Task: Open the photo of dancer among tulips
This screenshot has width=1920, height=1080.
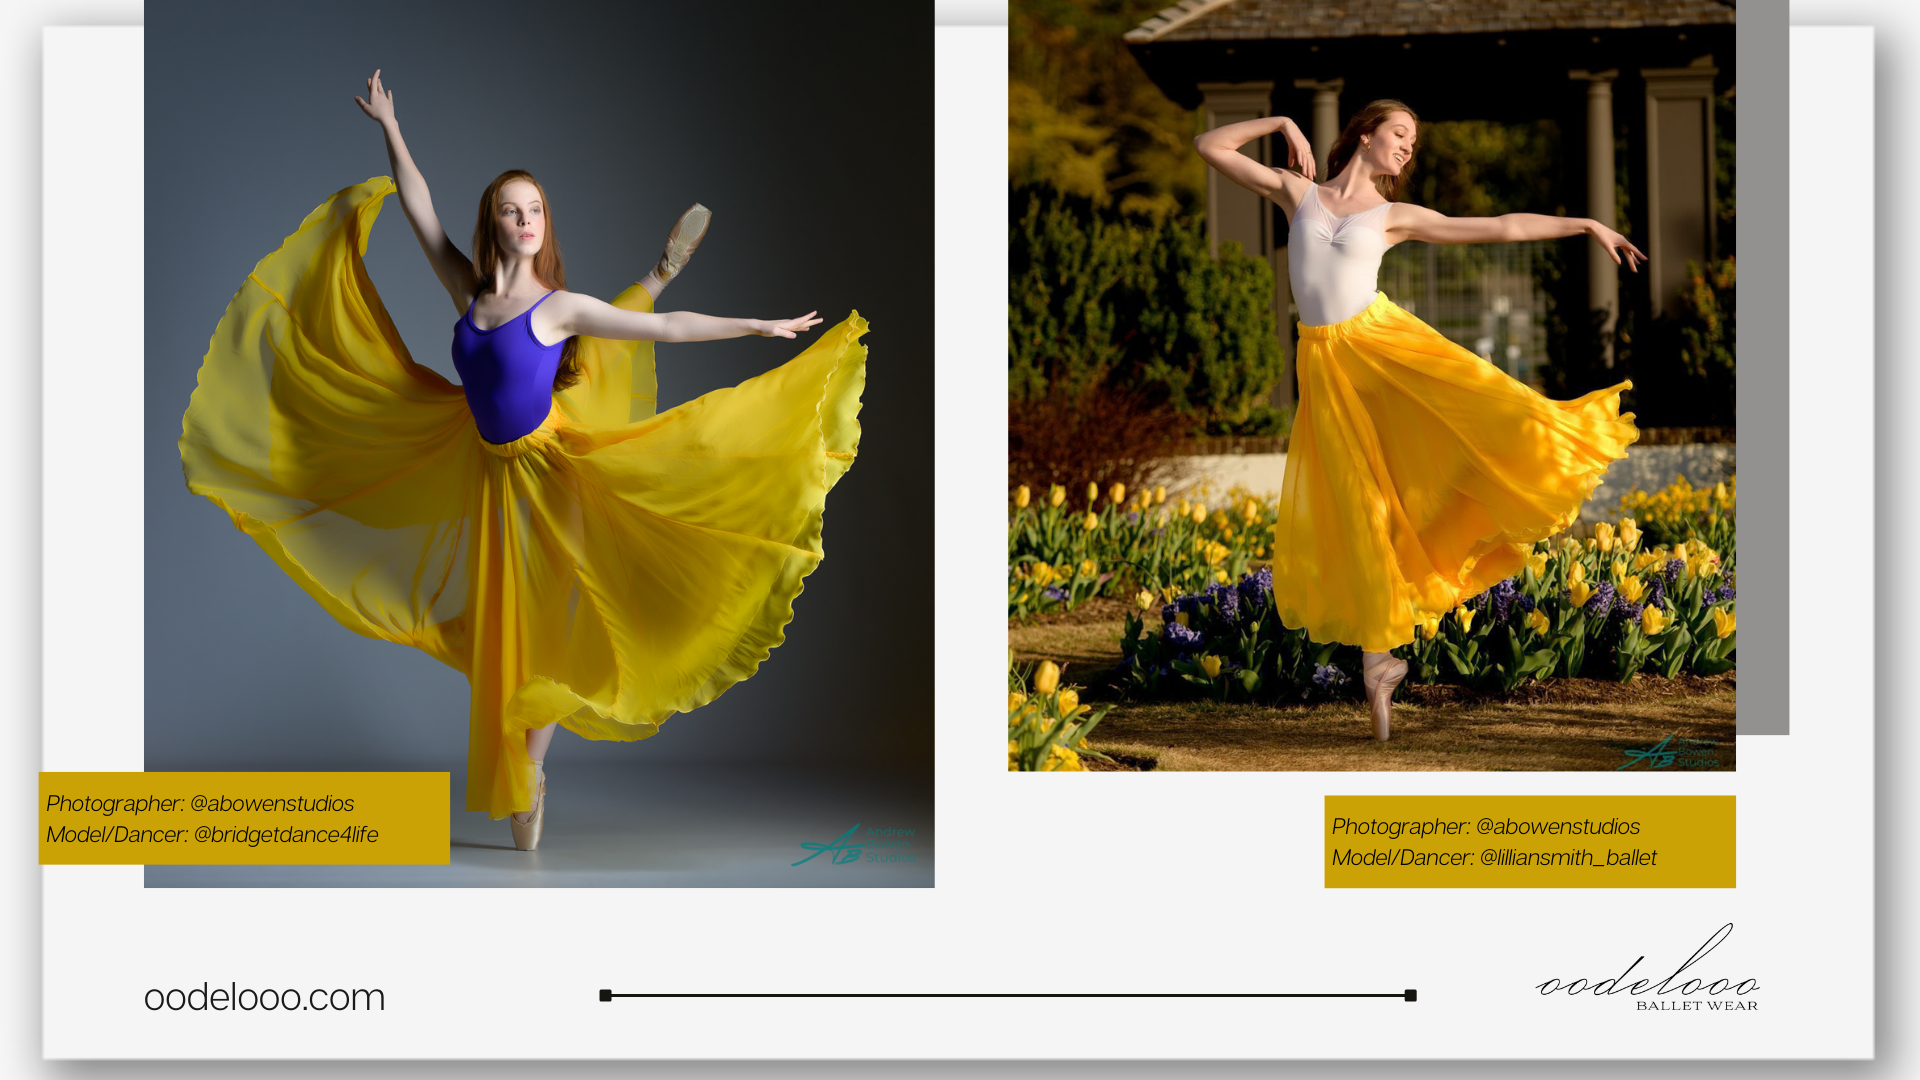Action: pos(1371,385)
